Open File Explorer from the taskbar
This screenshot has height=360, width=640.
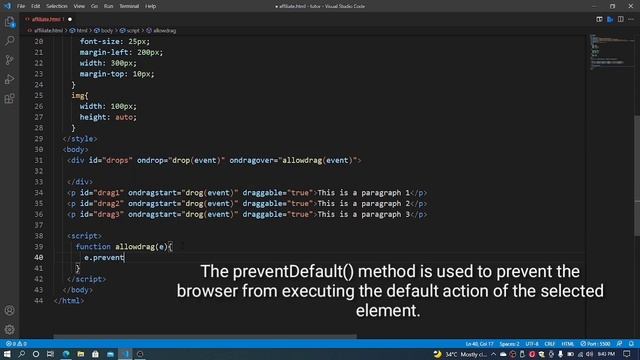[80, 354]
